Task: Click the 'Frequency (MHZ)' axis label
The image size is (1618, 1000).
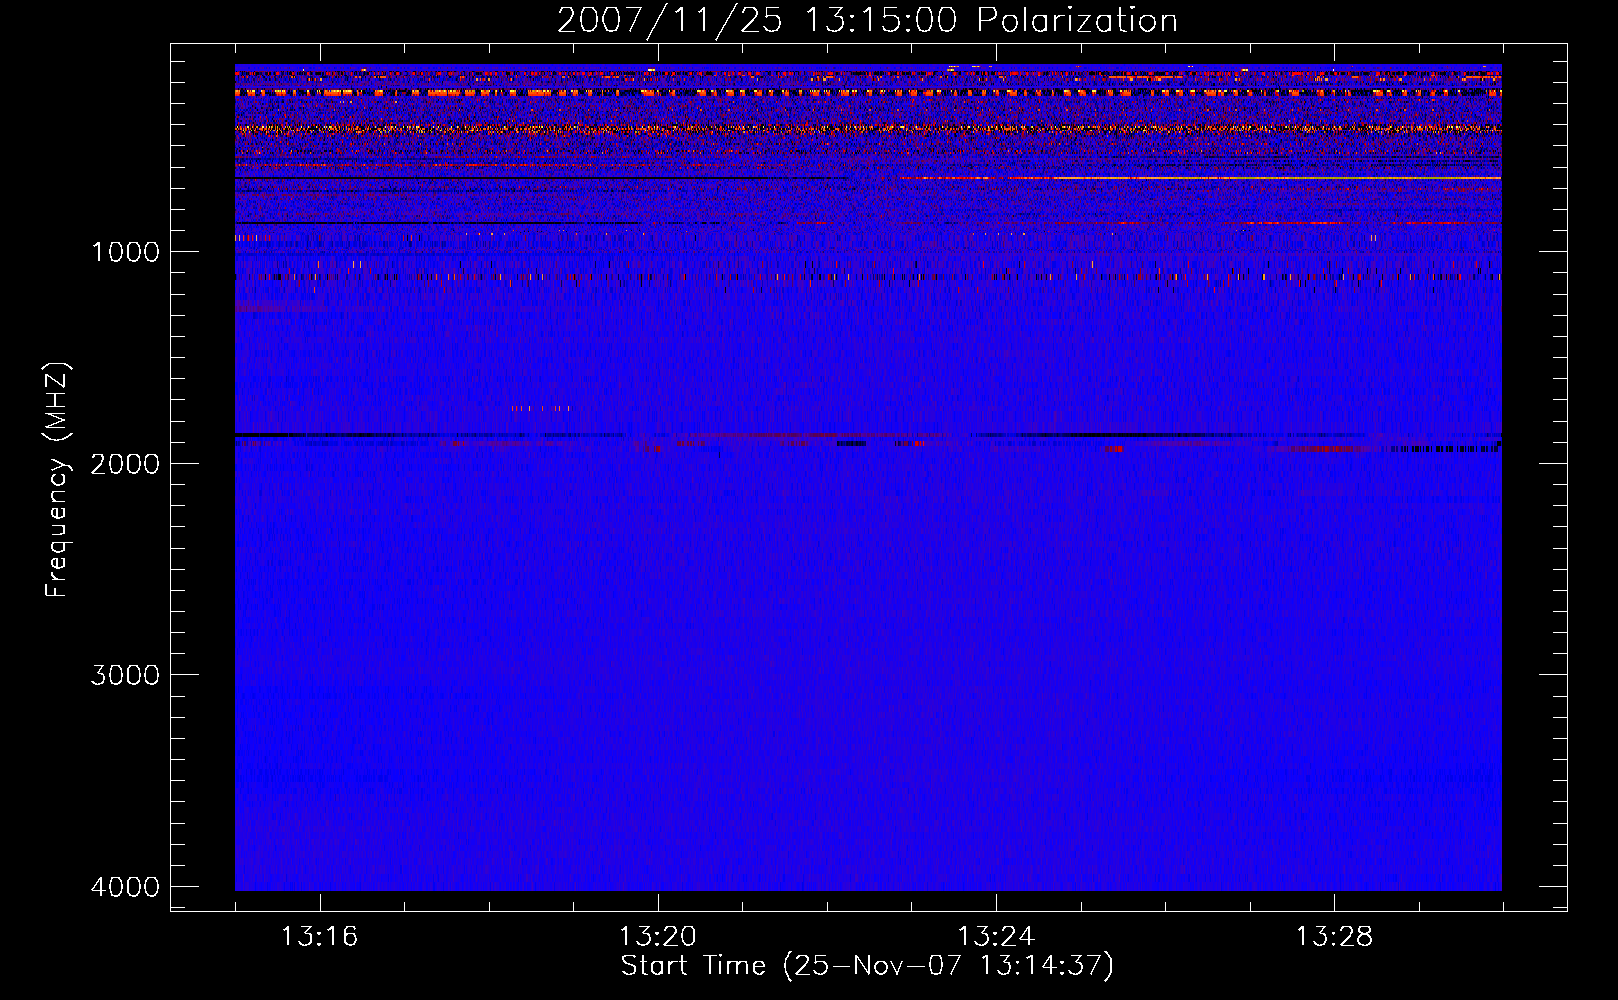Action: (58, 480)
